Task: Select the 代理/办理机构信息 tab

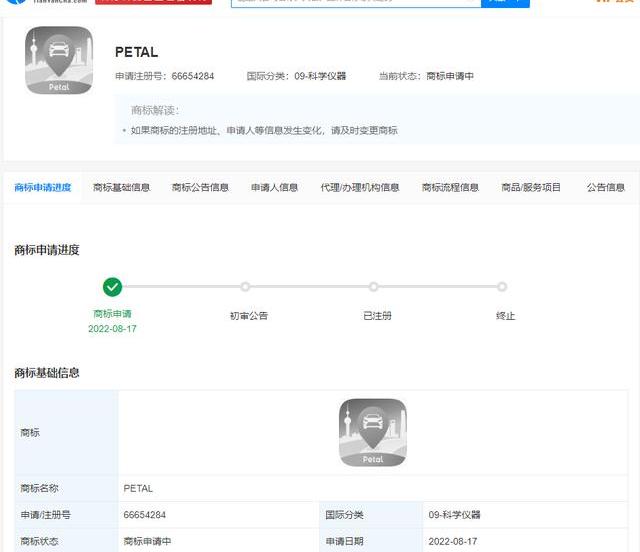Action: coord(360,187)
